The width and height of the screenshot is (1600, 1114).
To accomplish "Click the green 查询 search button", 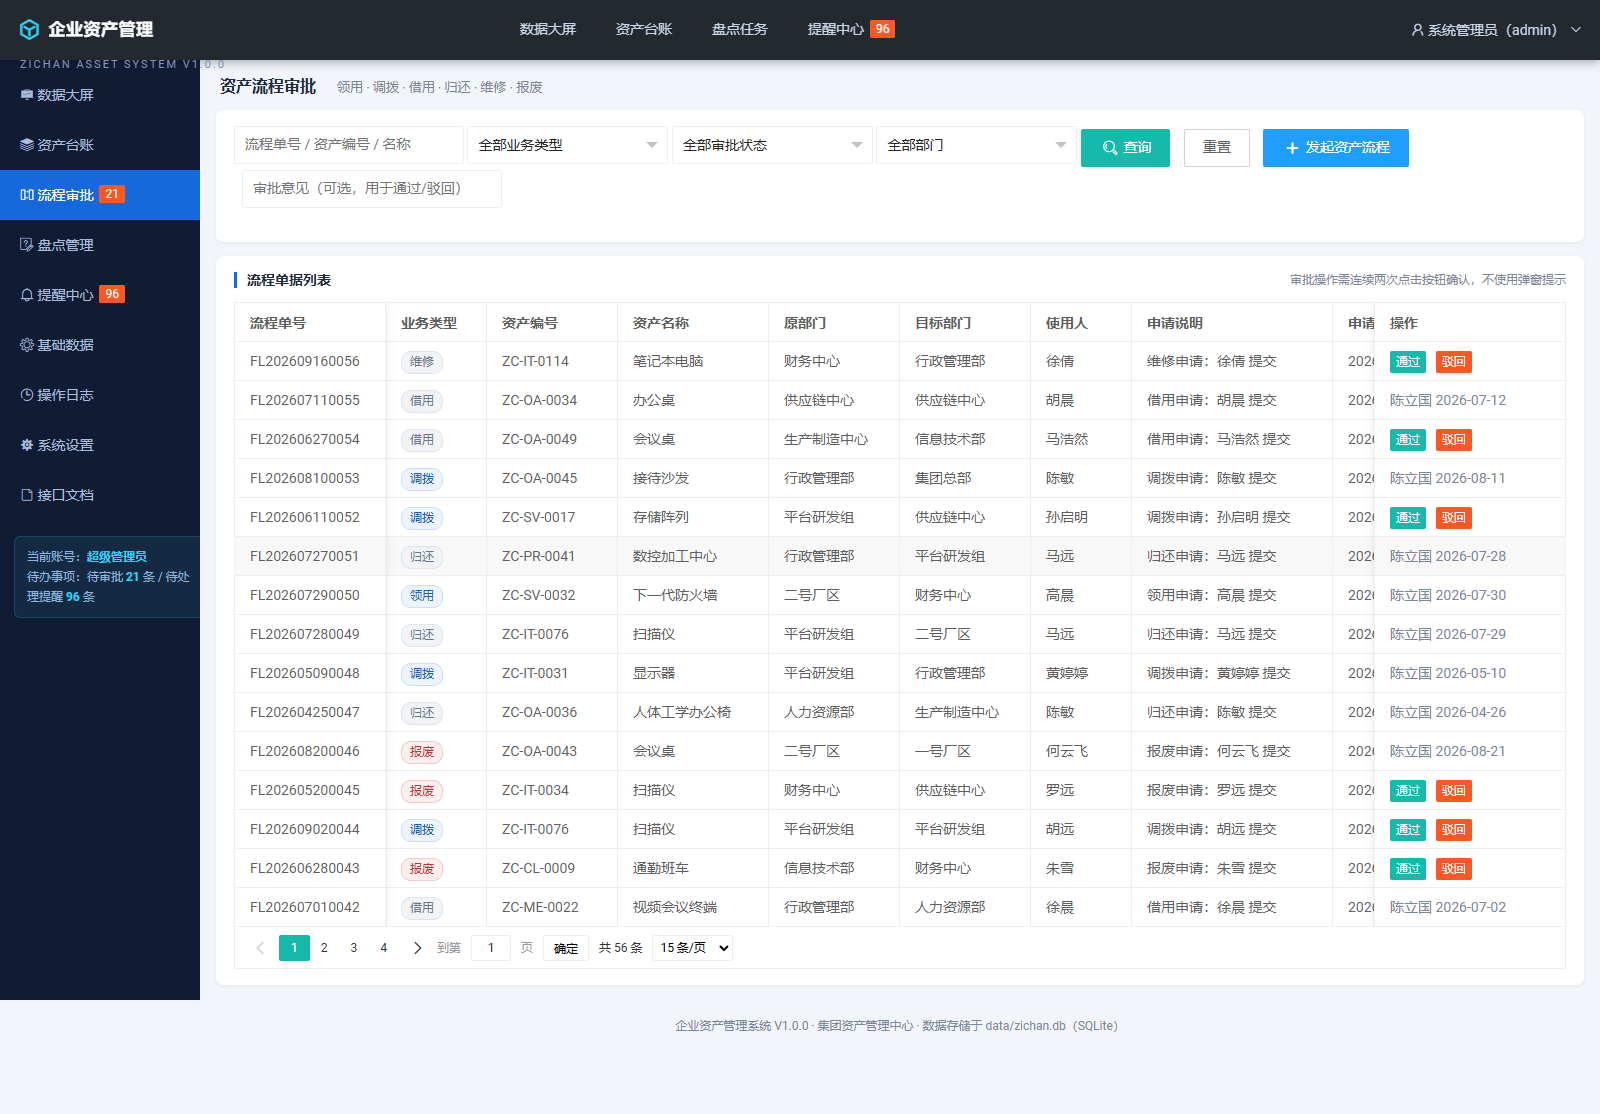I will [1125, 148].
